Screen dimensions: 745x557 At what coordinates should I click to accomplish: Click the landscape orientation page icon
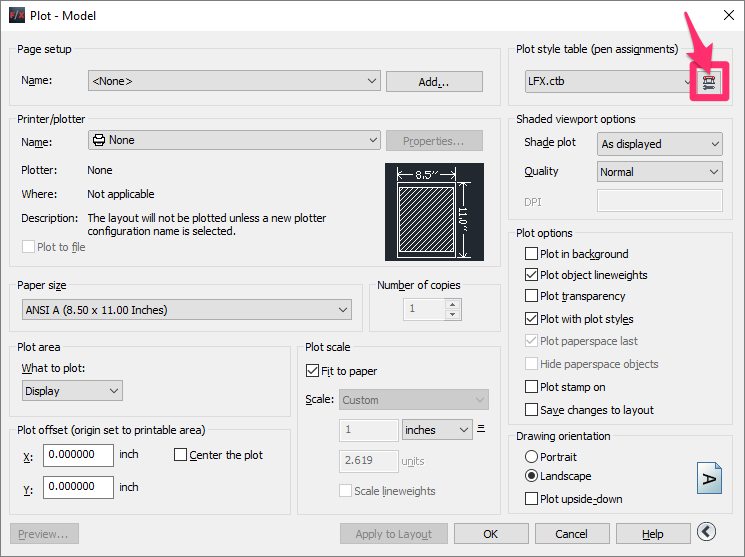pyautogui.click(x=709, y=478)
